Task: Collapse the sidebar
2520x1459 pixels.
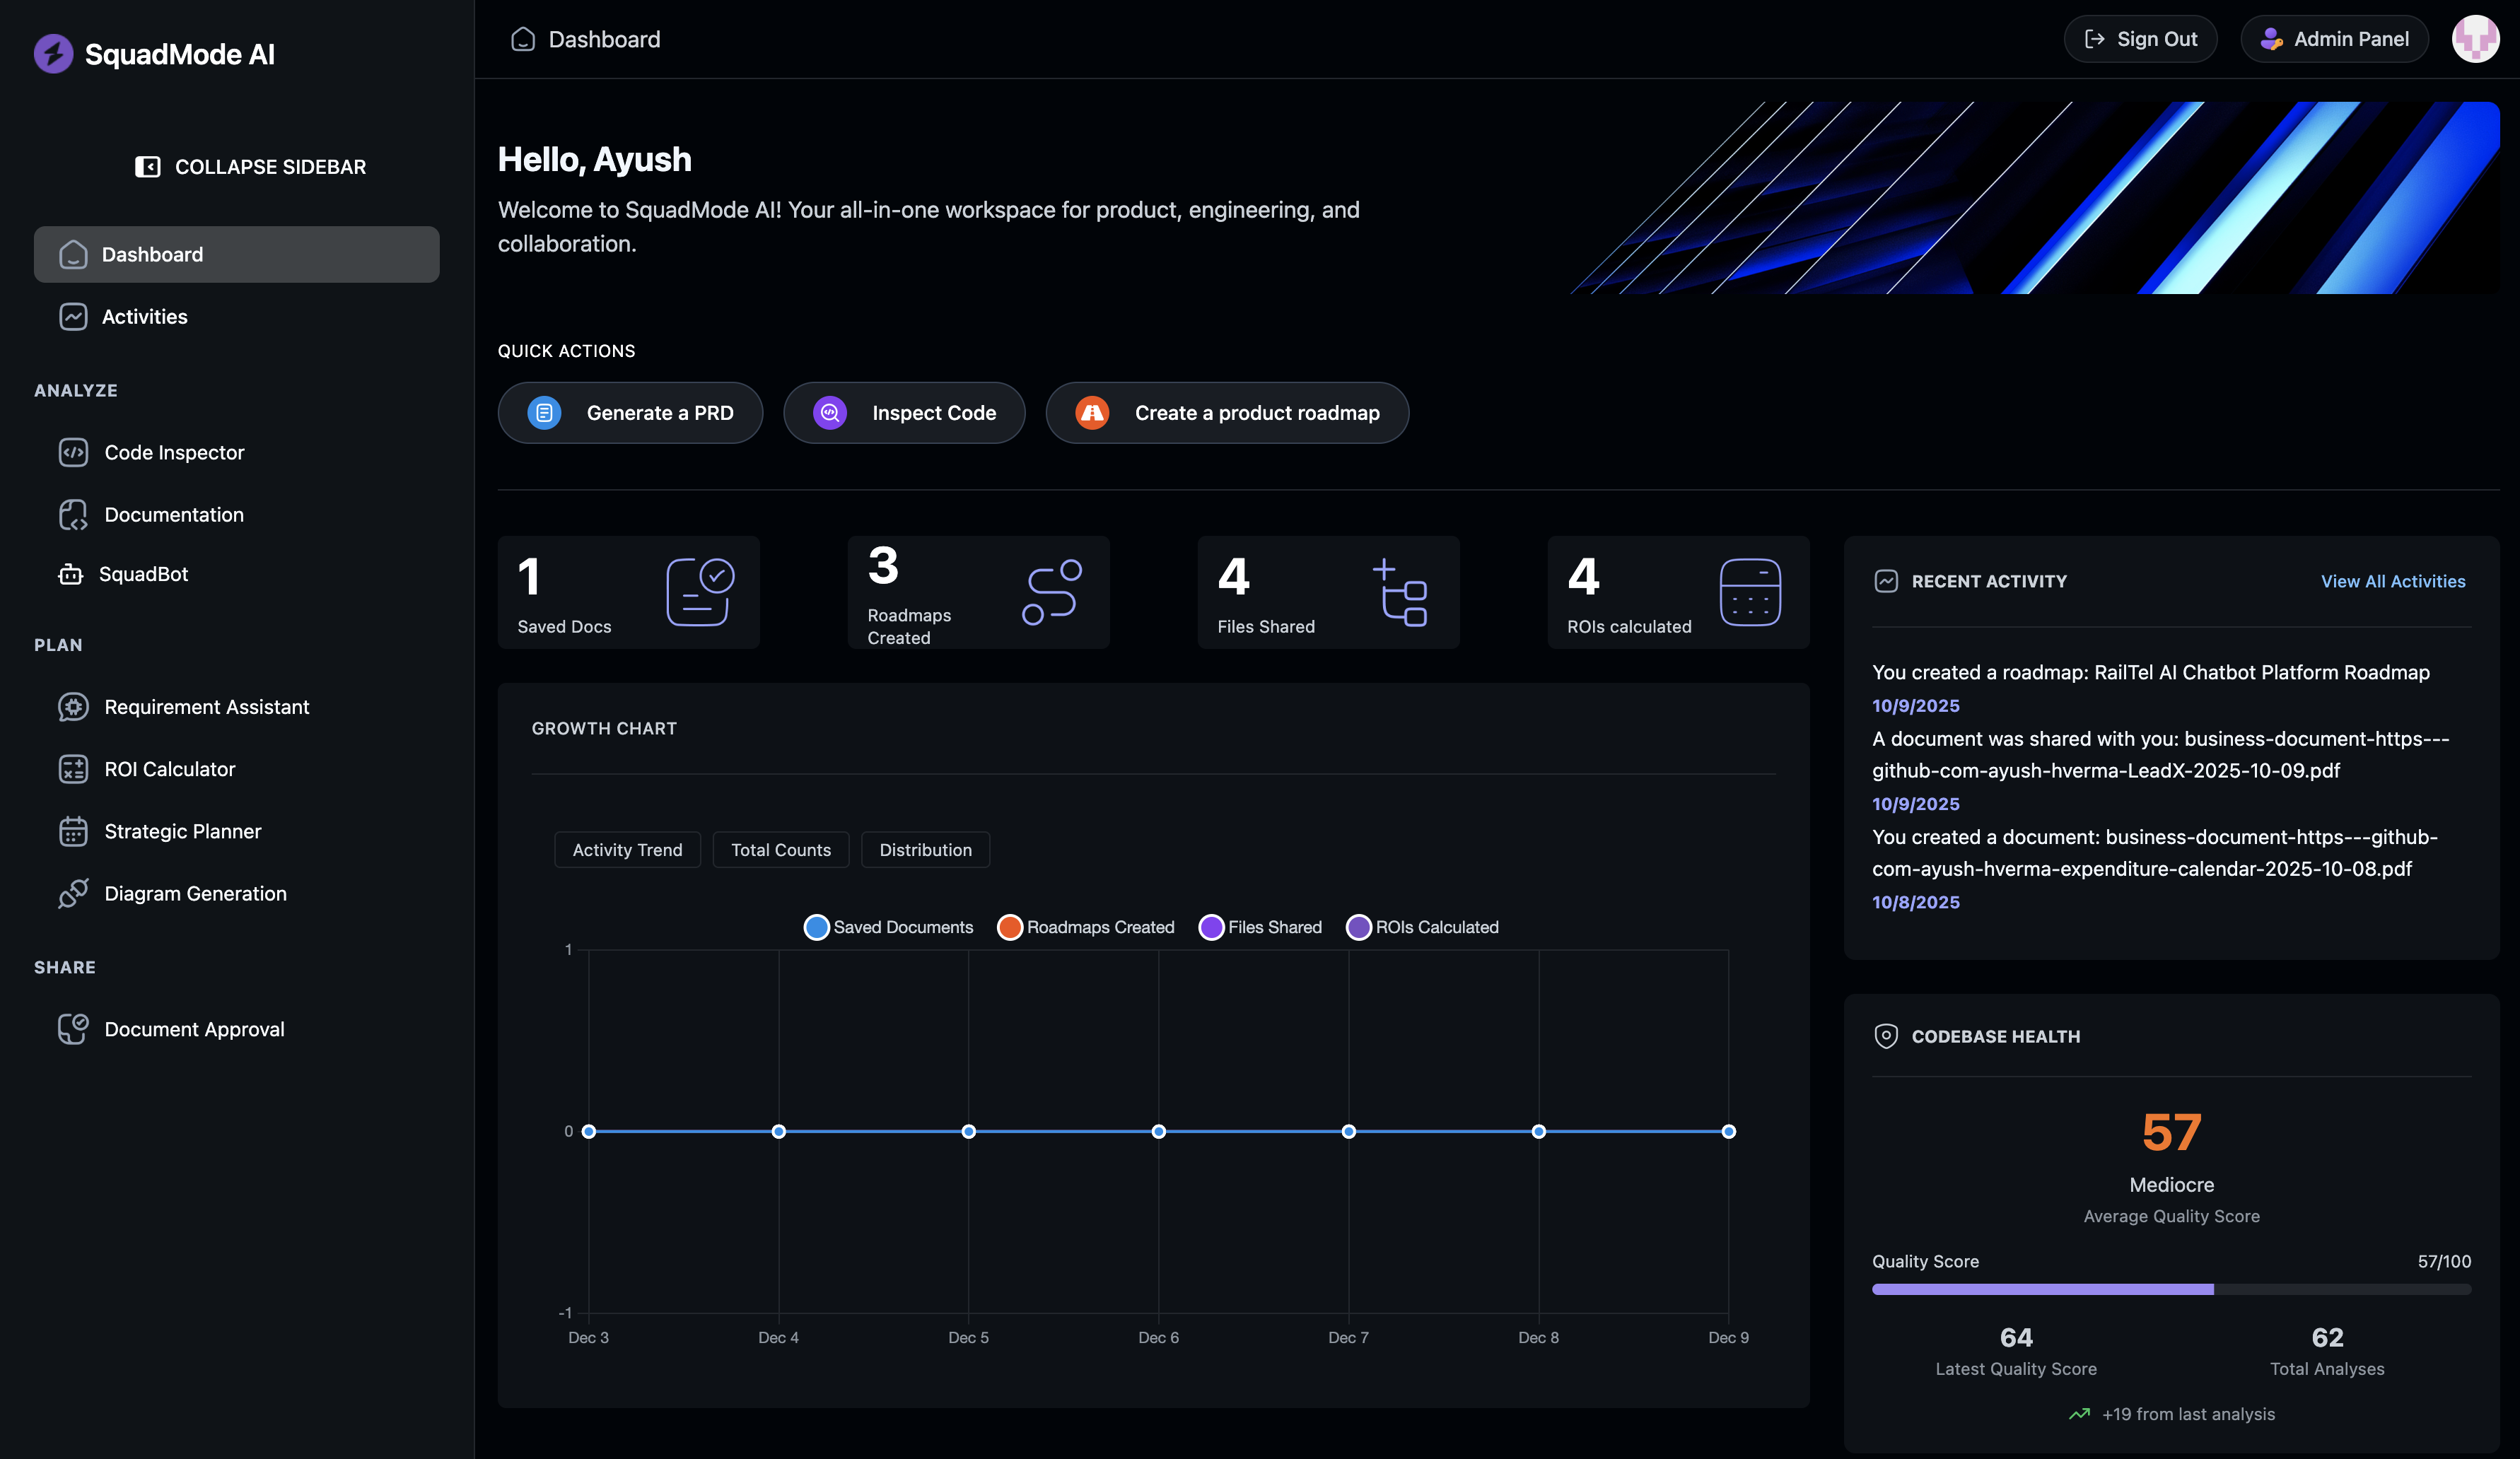Action: 249,167
